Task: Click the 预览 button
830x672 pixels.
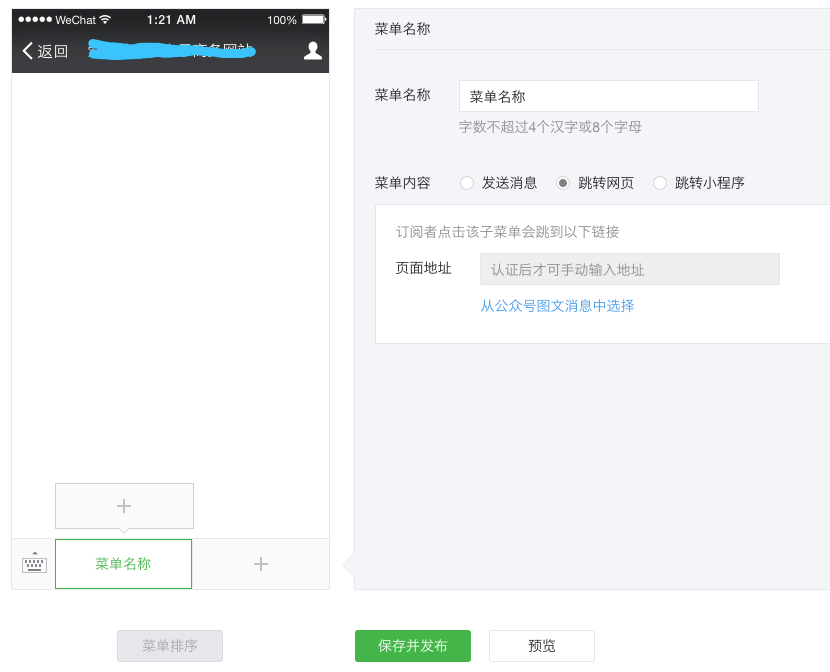Action: point(541,646)
